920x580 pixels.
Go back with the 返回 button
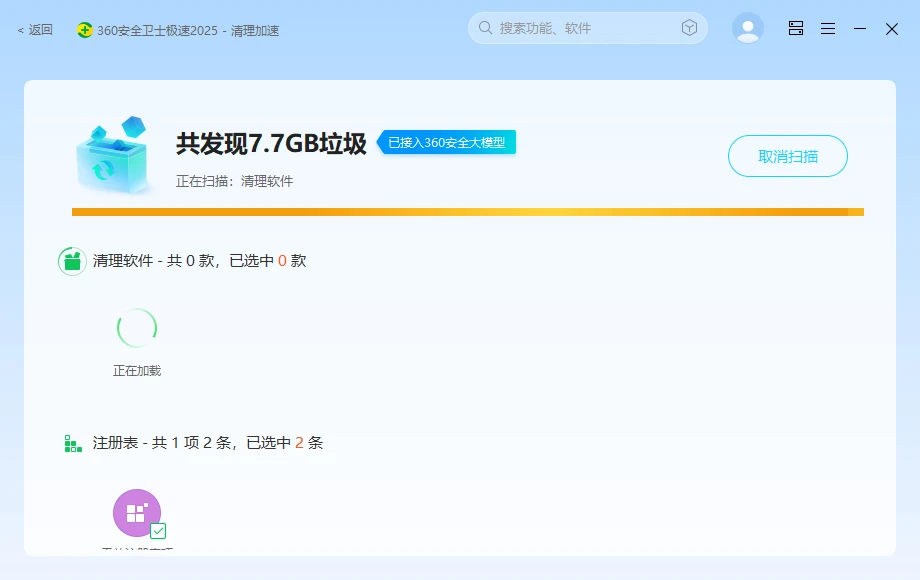click(35, 30)
